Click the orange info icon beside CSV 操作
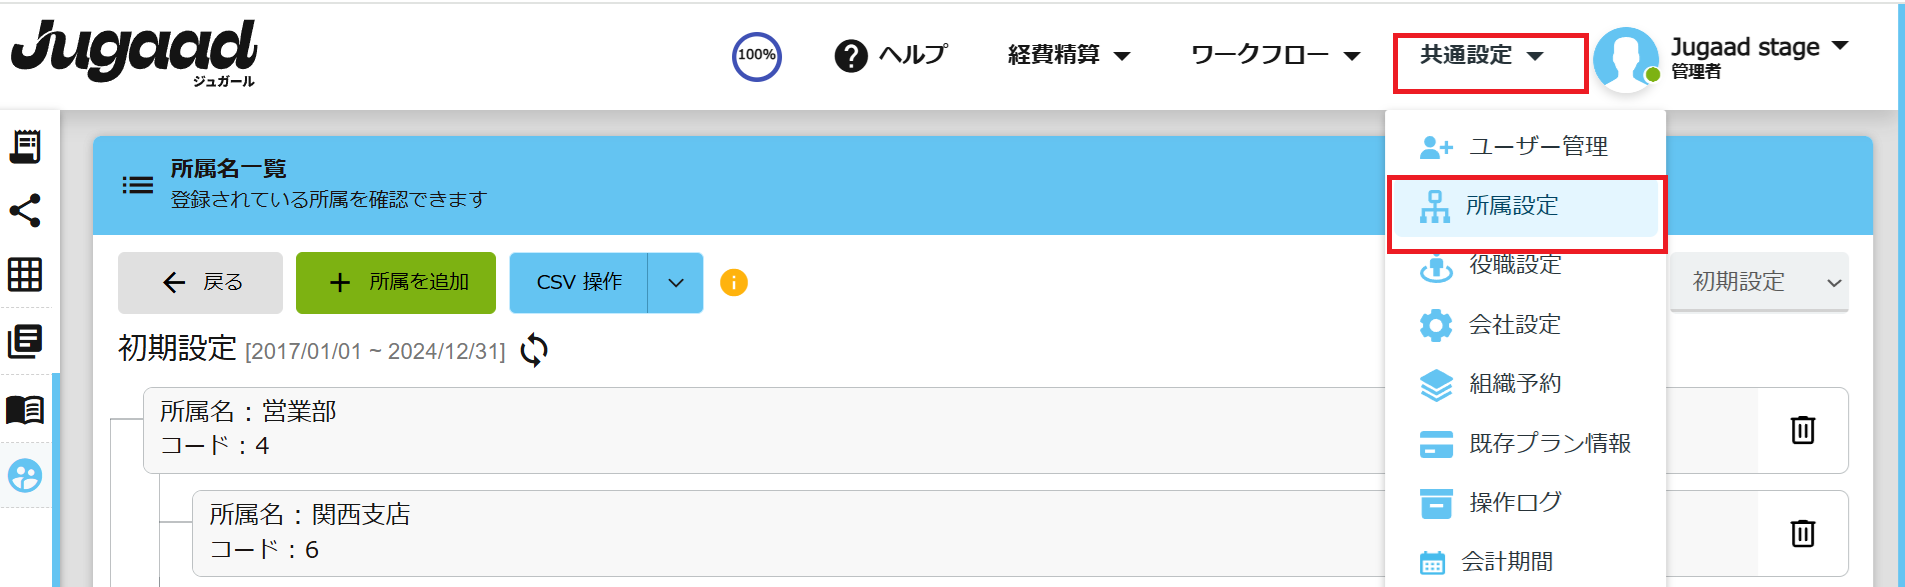1905x587 pixels. click(x=734, y=283)
